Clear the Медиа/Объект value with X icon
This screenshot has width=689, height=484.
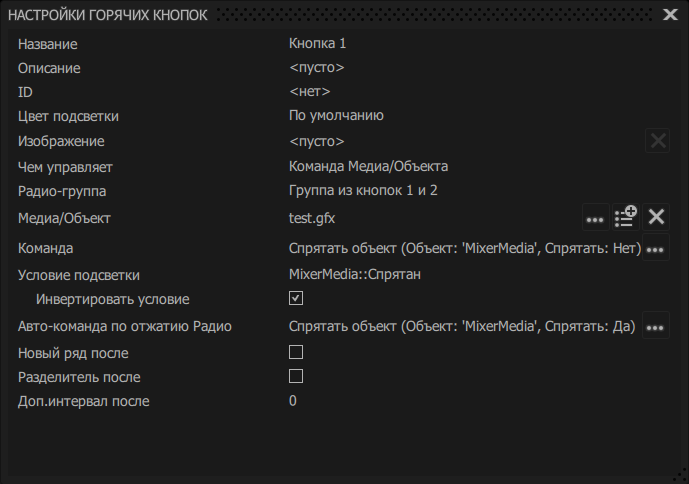656,217
